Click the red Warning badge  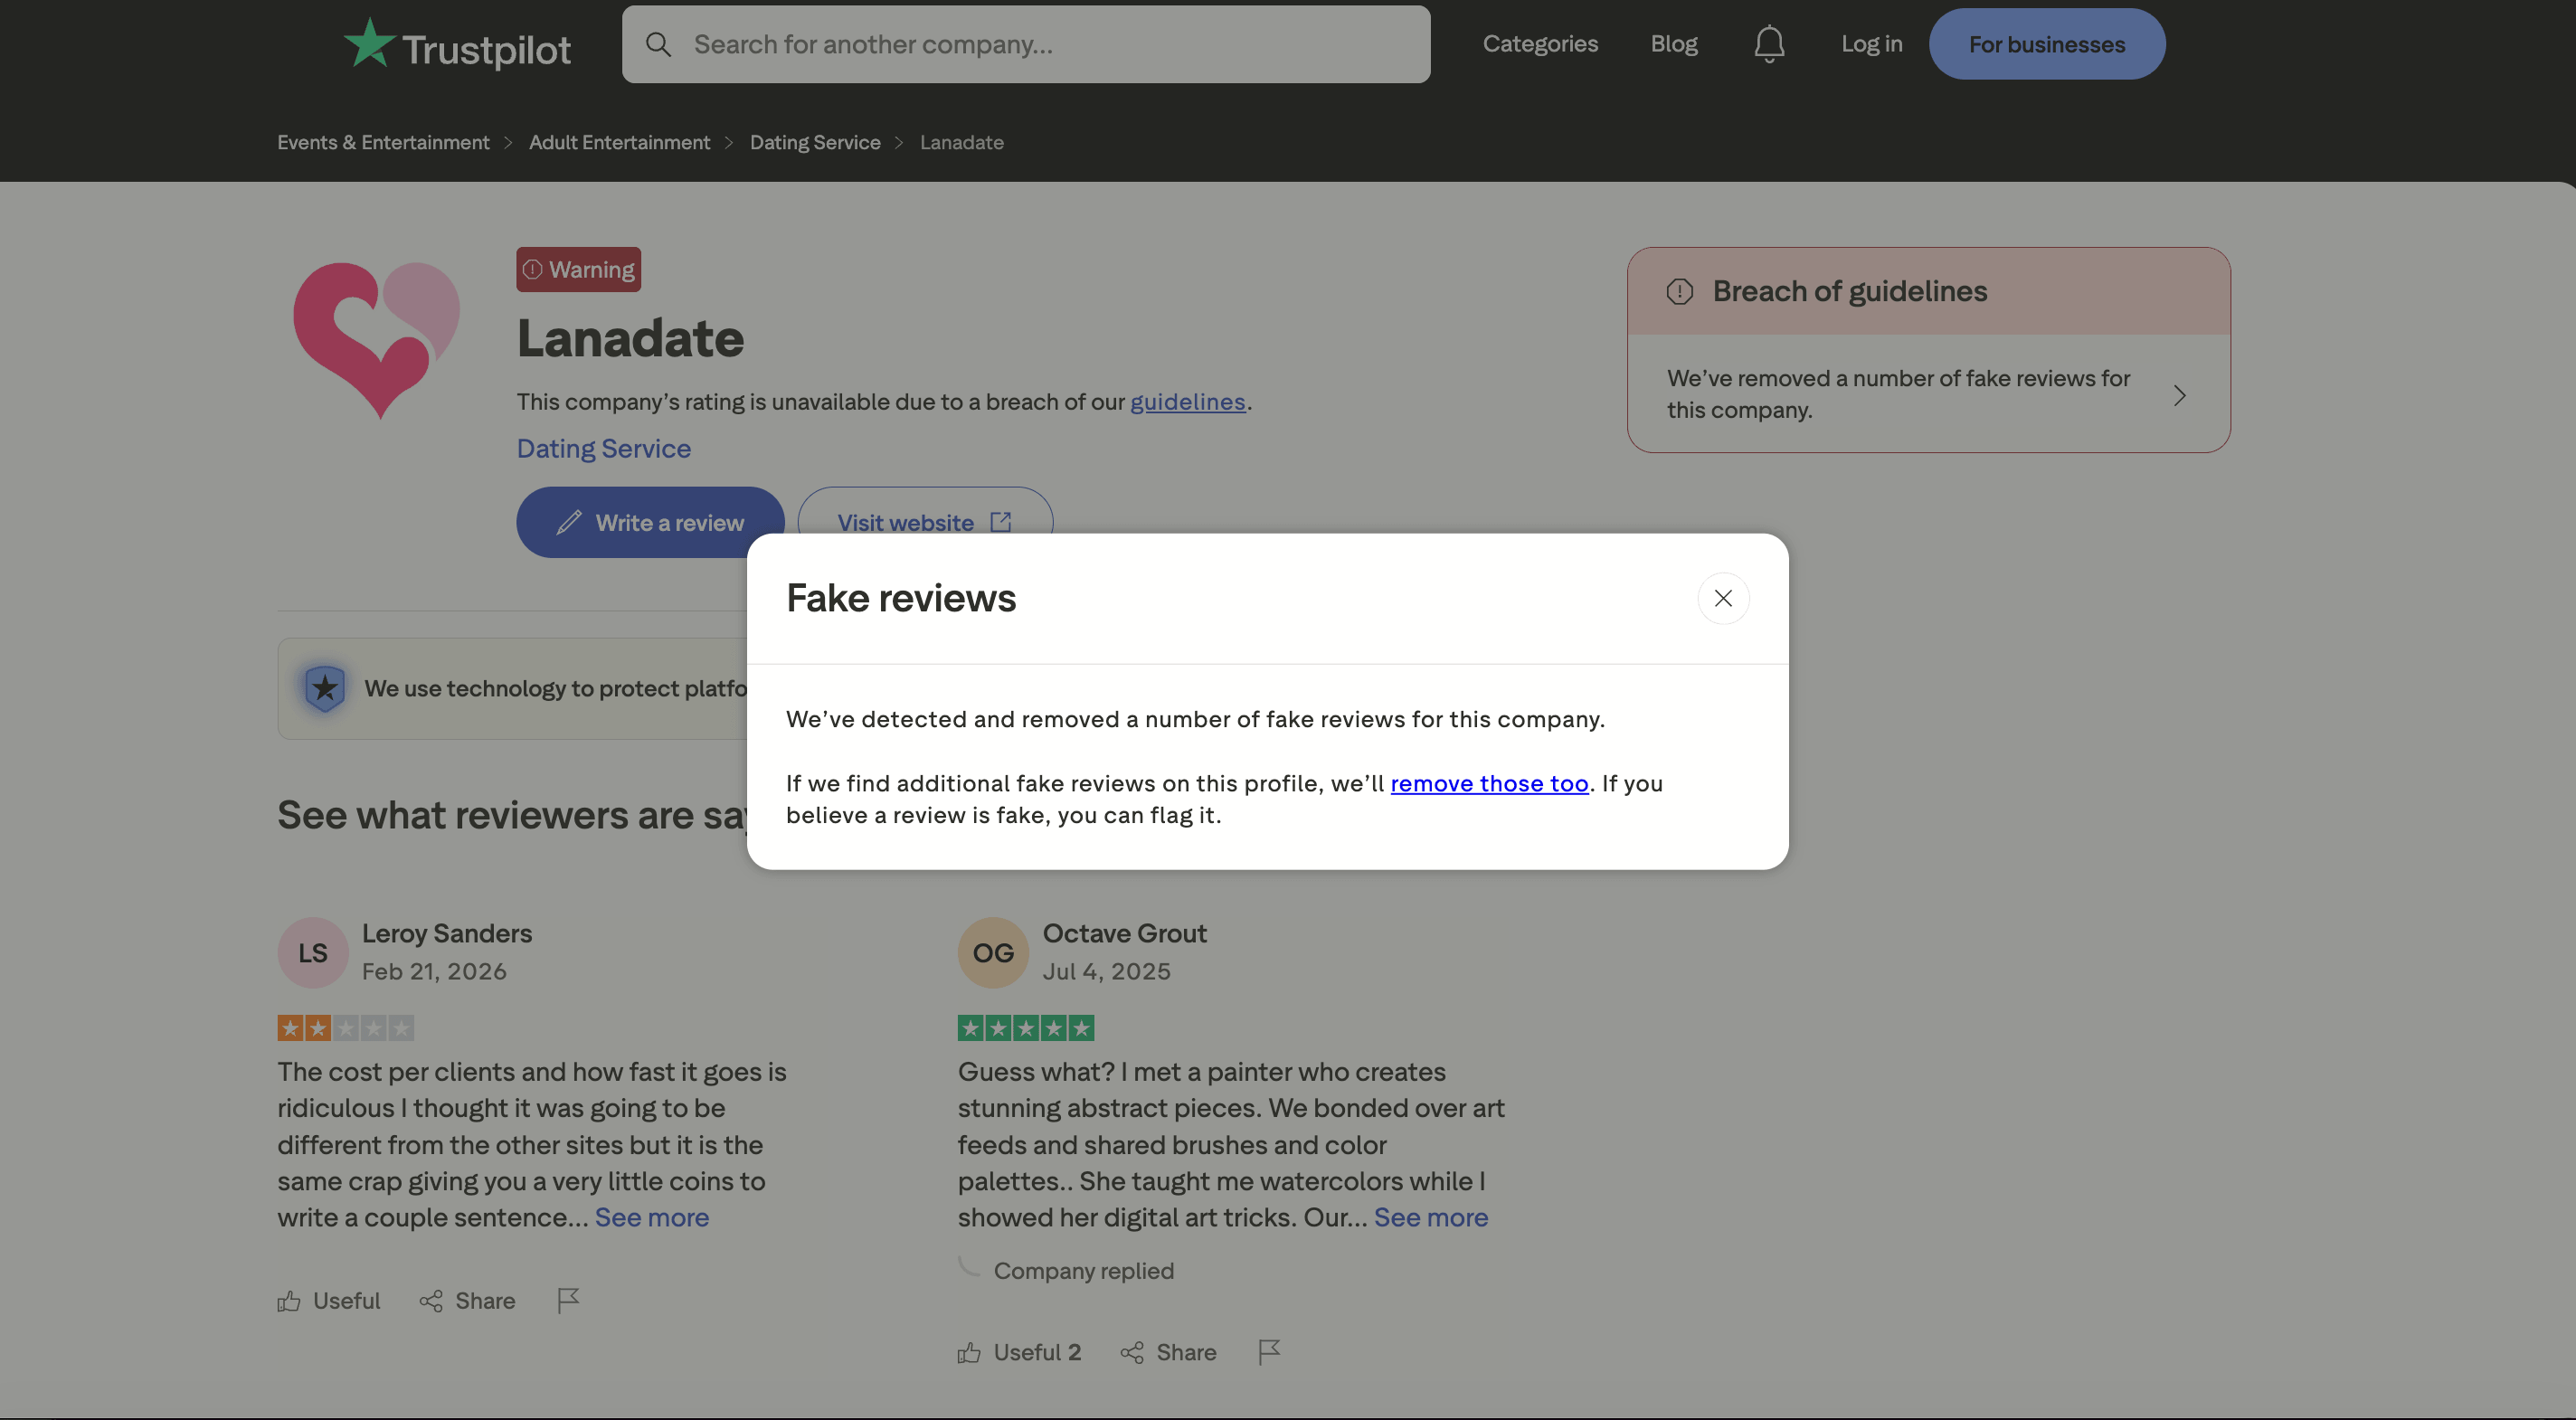point(578,269)
